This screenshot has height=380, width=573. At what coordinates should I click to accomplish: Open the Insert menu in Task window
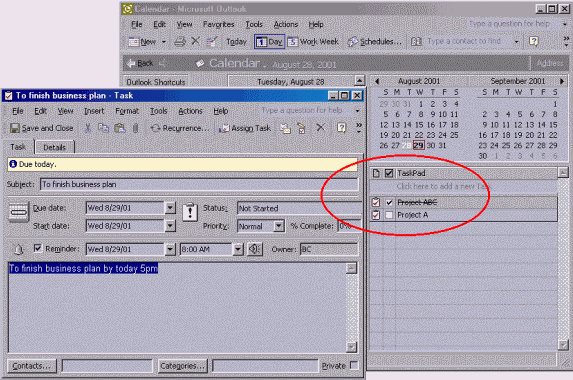click(x=94, y=111)
